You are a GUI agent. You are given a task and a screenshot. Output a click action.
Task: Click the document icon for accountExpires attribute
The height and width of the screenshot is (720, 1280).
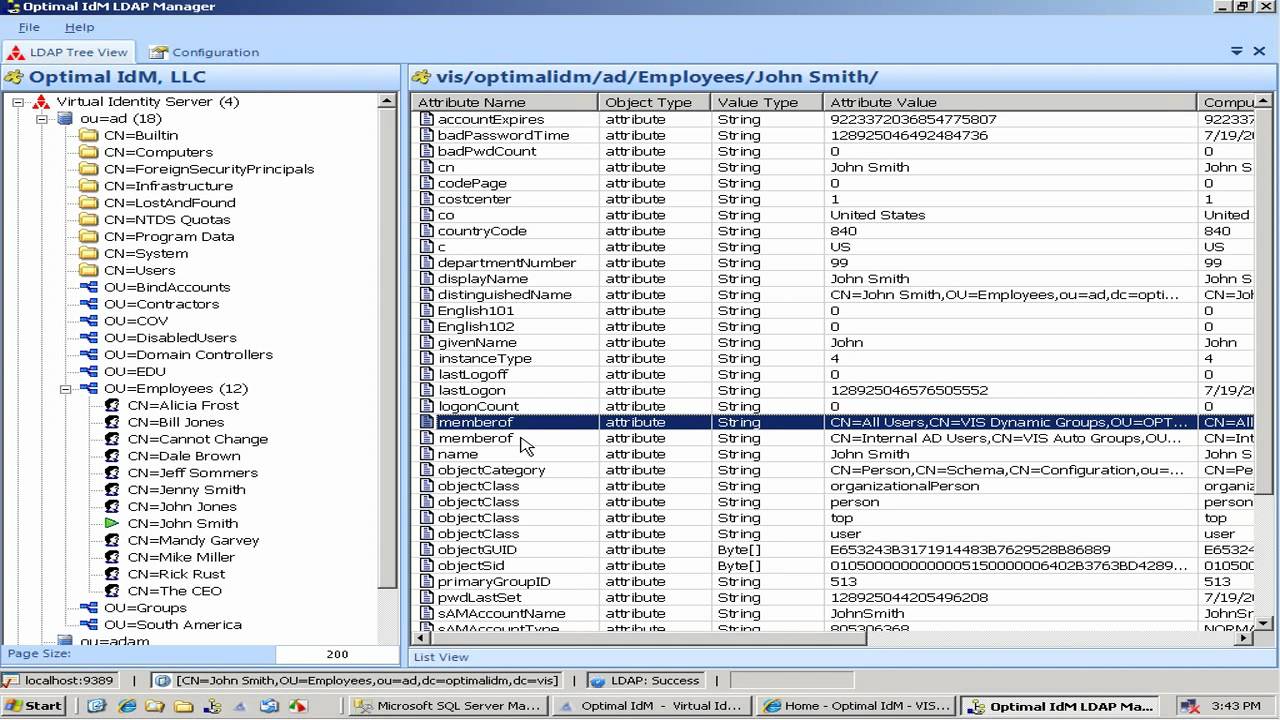click(427, 119)
